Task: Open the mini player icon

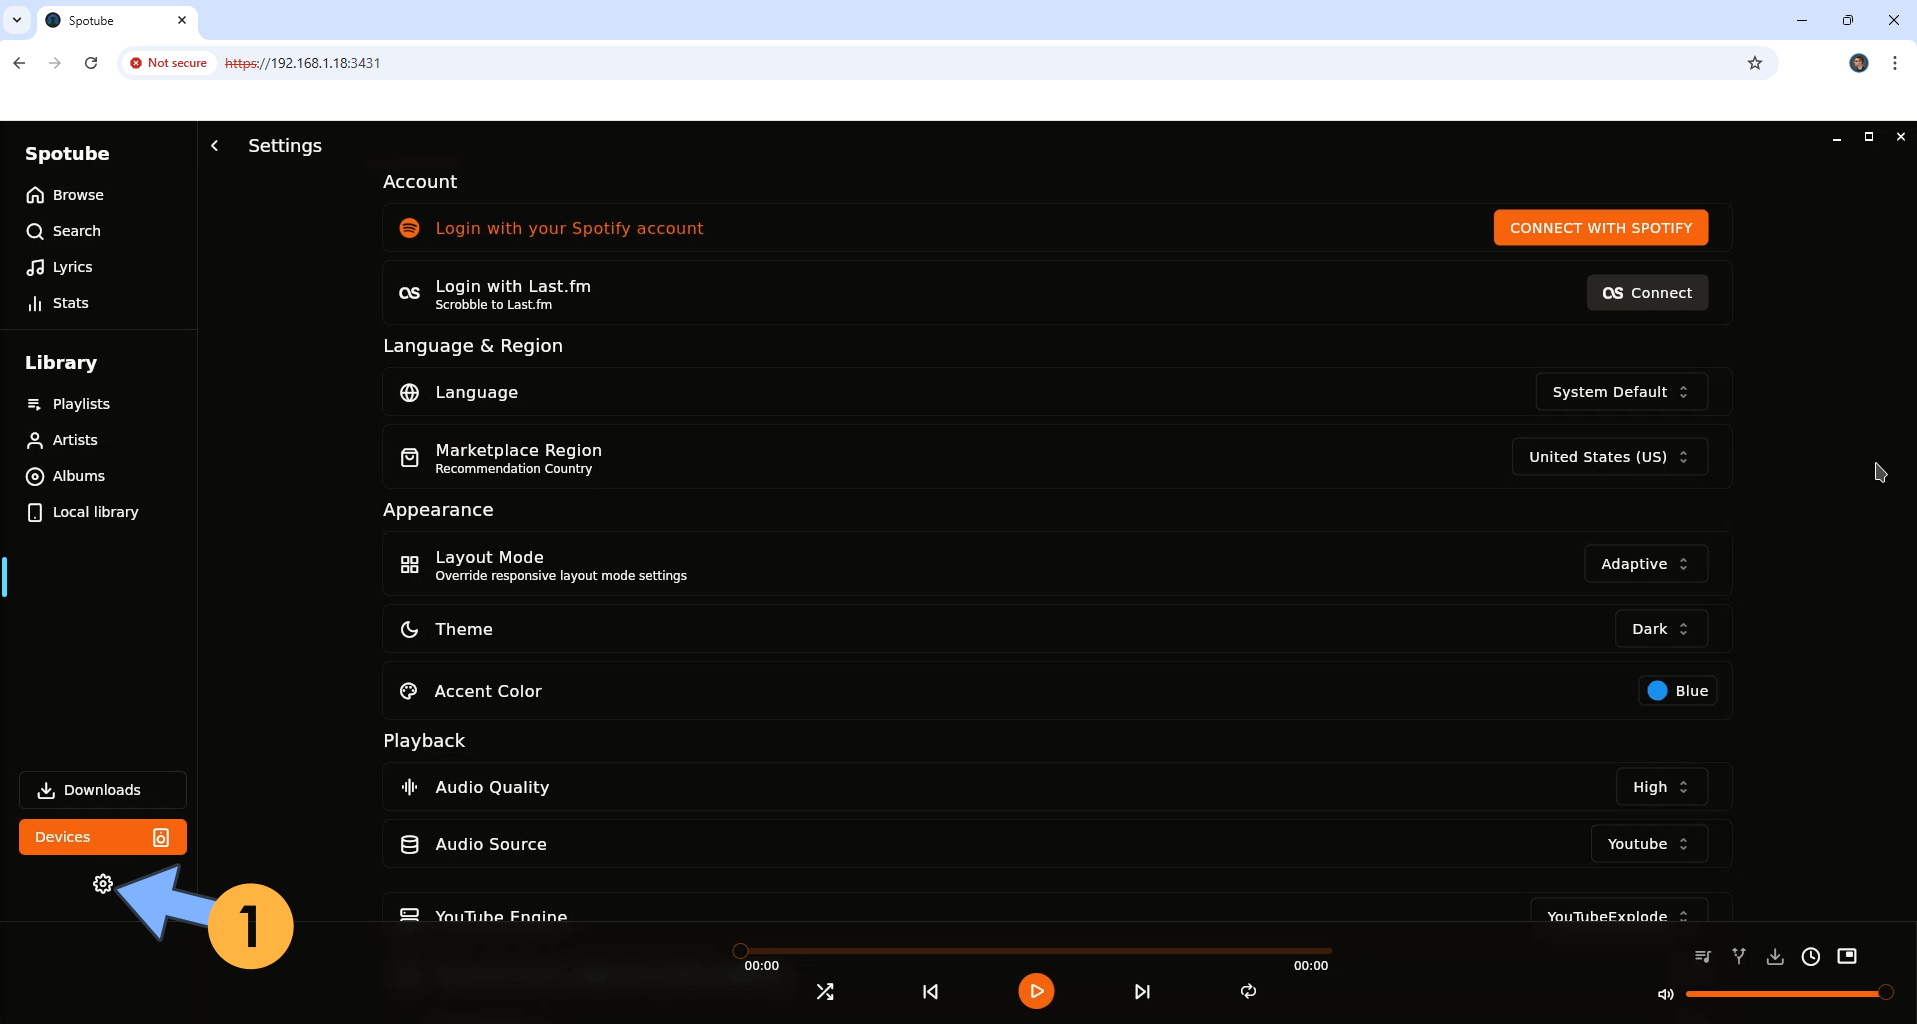Action: click(1847, 957)
